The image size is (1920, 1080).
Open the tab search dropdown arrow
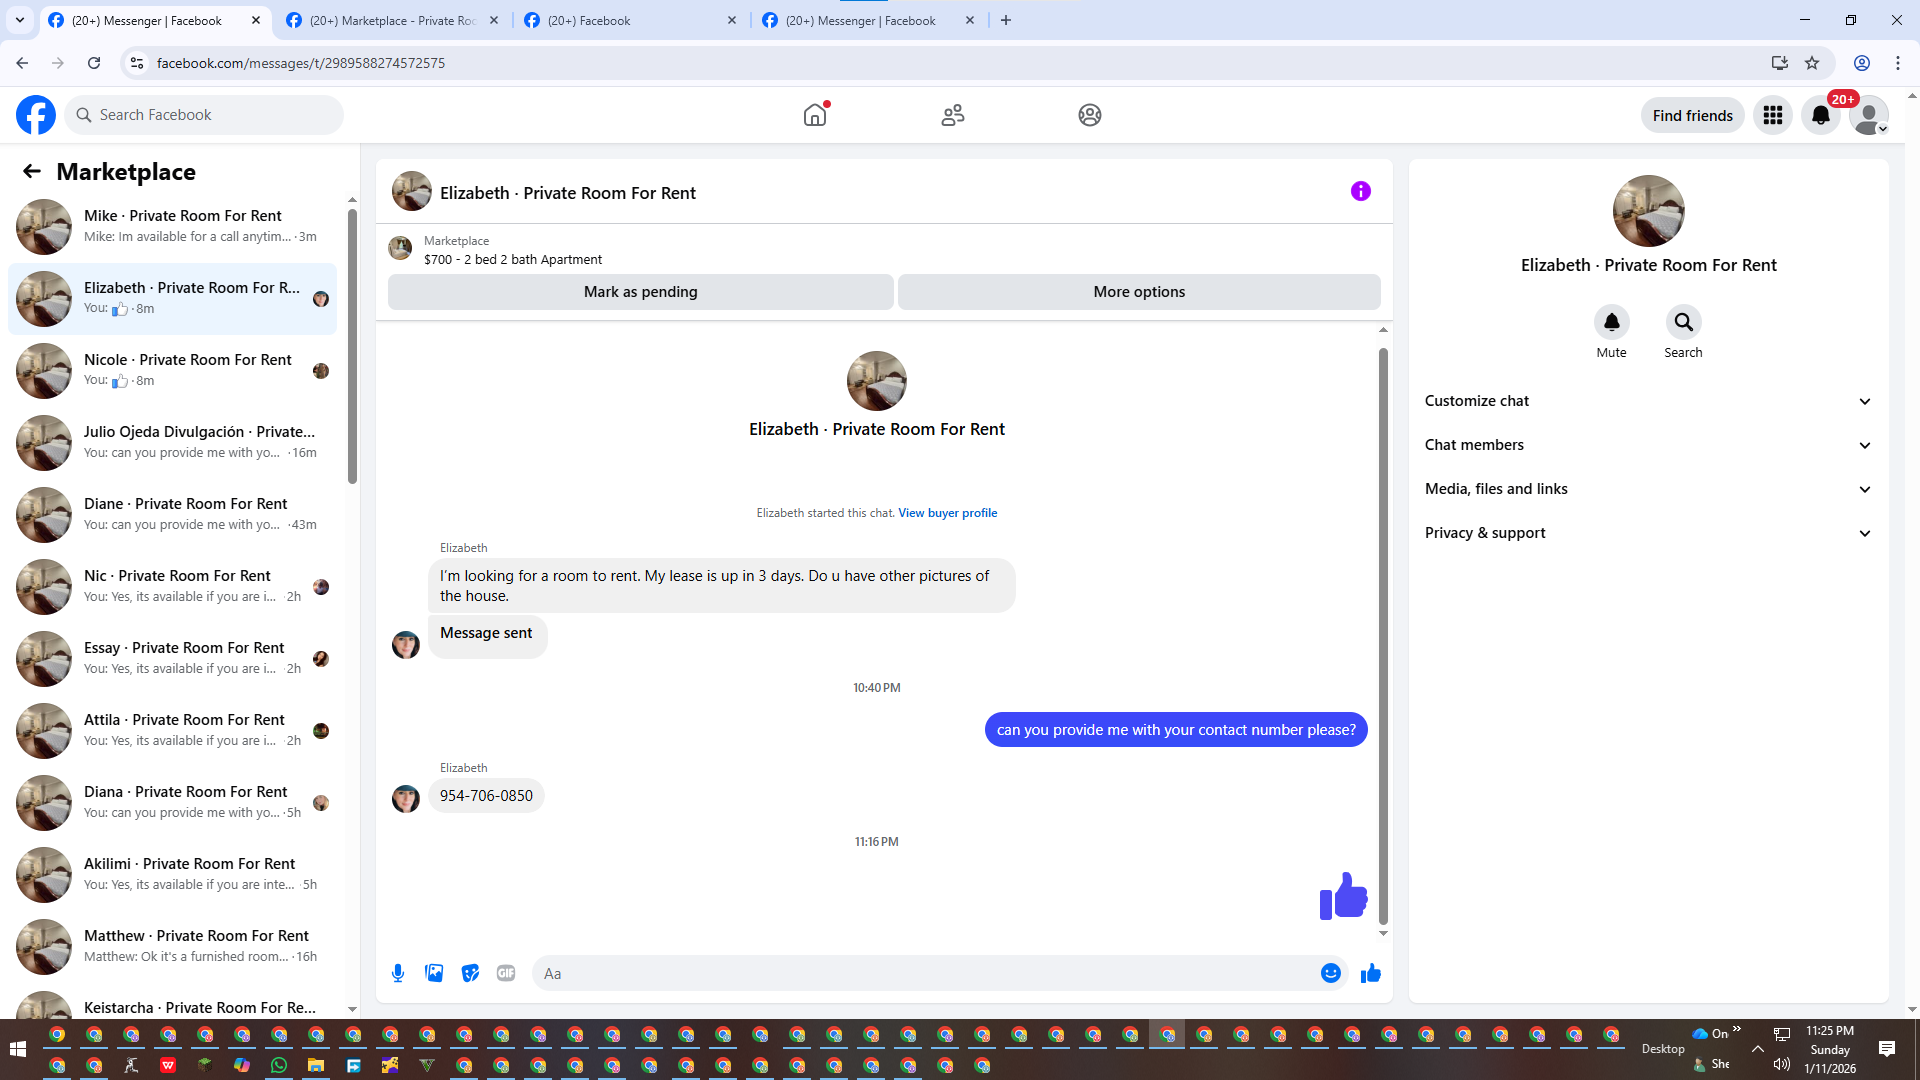click(x=20, y=20)
